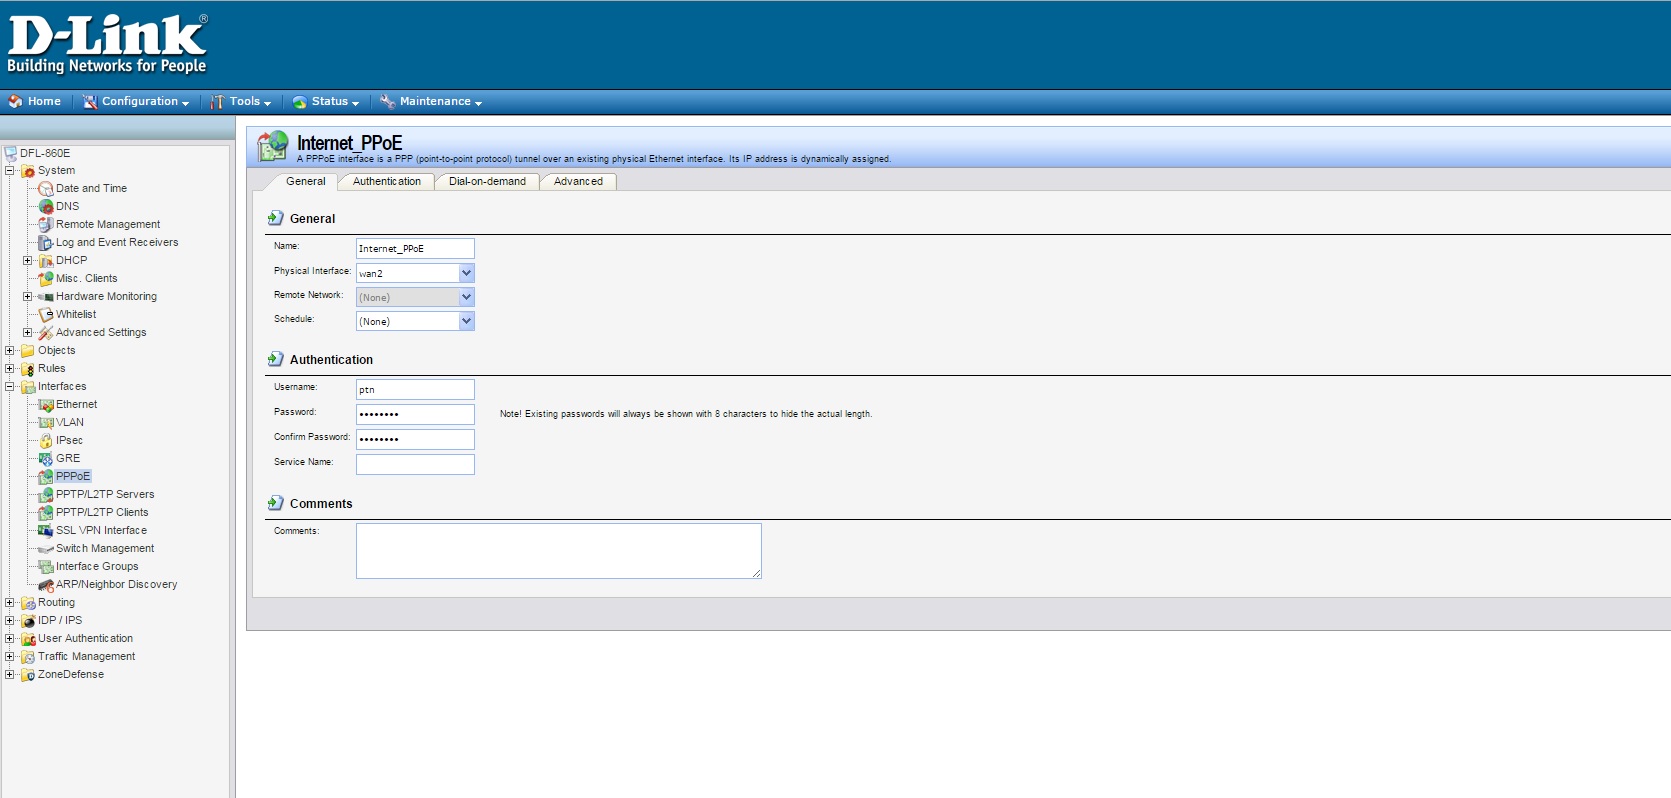Click the D-Link logo

tap(107, 44)
